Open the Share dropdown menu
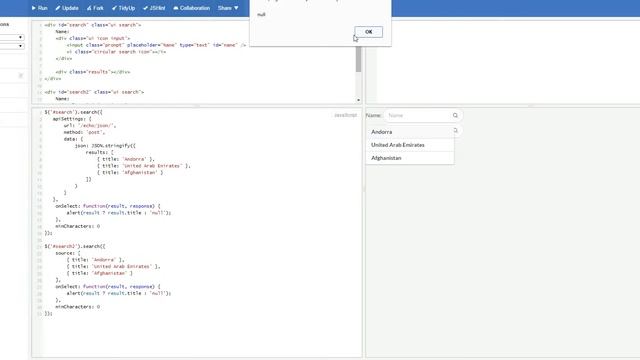Viewport: 640px width, 360px height. pos(228,8)
